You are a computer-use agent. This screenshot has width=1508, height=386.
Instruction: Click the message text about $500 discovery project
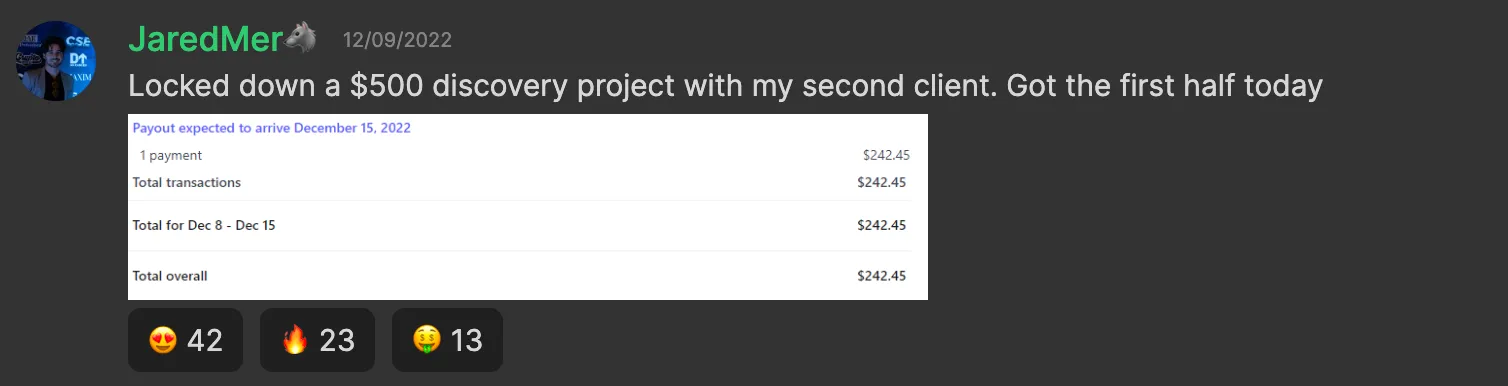click(726, 87)
